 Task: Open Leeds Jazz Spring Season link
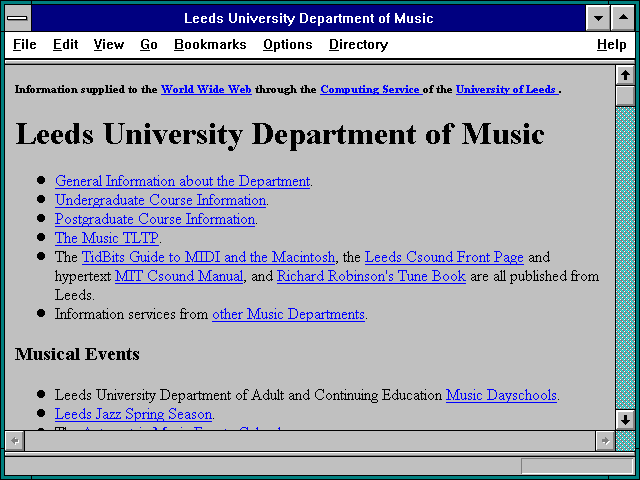coord(133,414)
